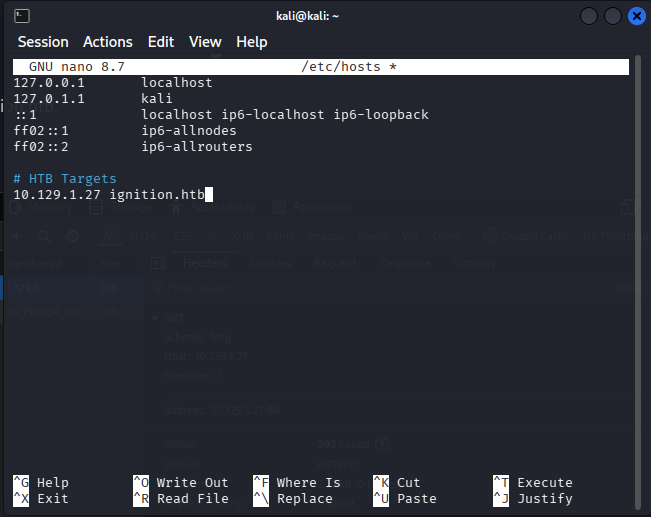The height and width of the screenshot is (517, 651).
Task: Open the Edit menu
Action: [161, 42]
